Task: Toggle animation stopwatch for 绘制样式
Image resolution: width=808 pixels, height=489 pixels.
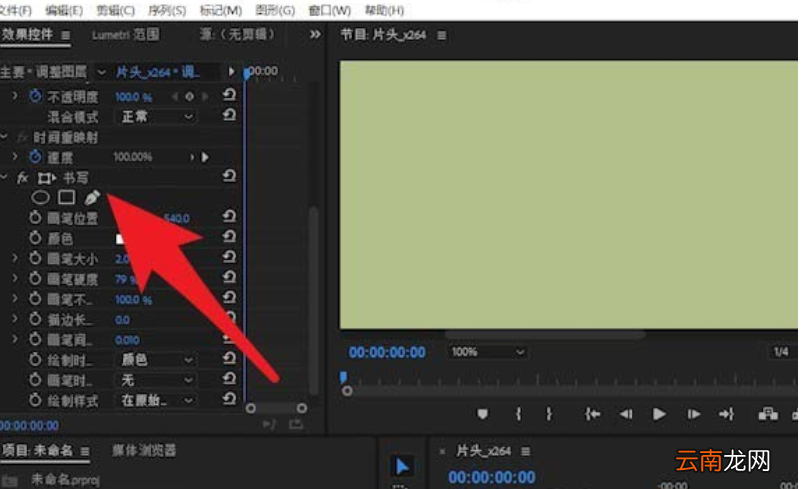Action: coord(35,399)
